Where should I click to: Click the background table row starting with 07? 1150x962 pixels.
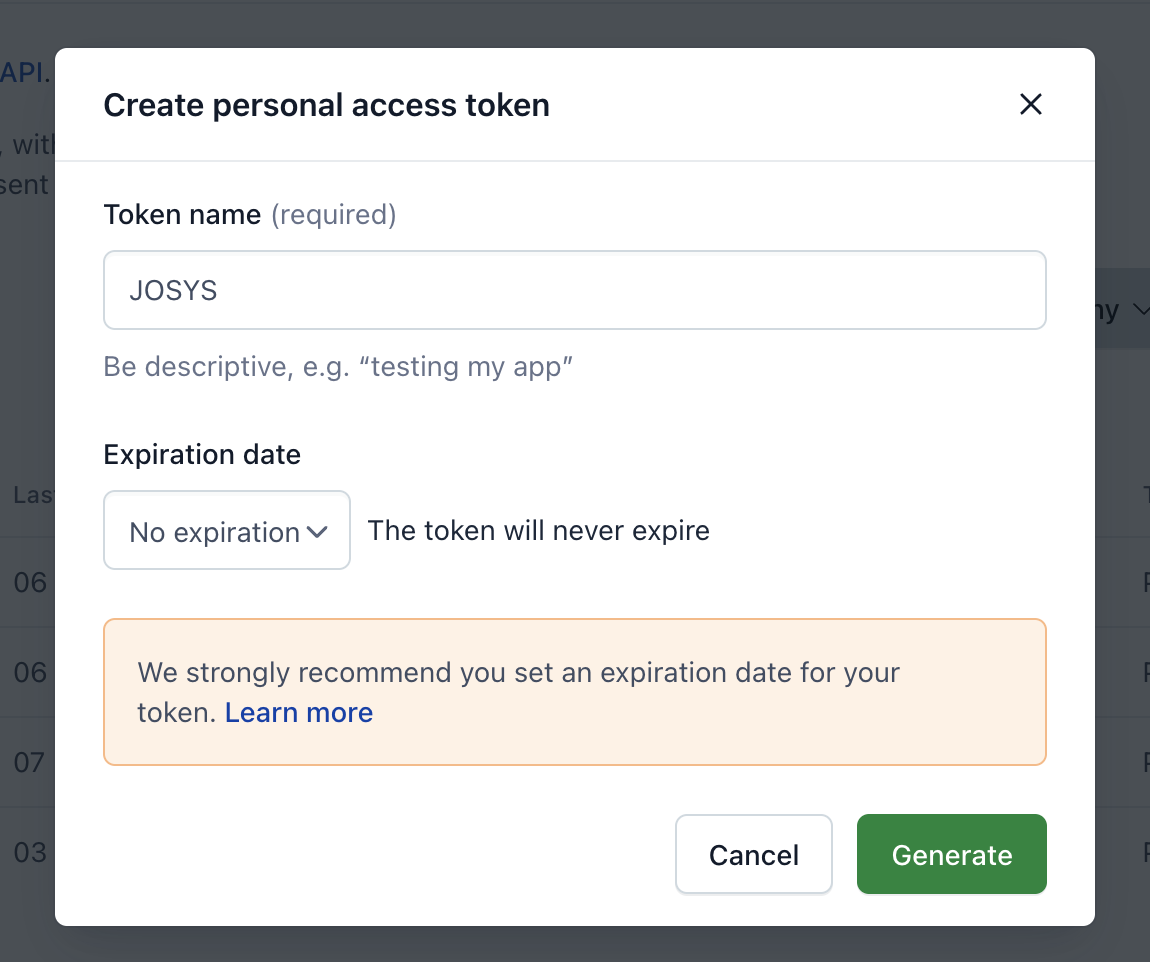click(x=29, y=762)
